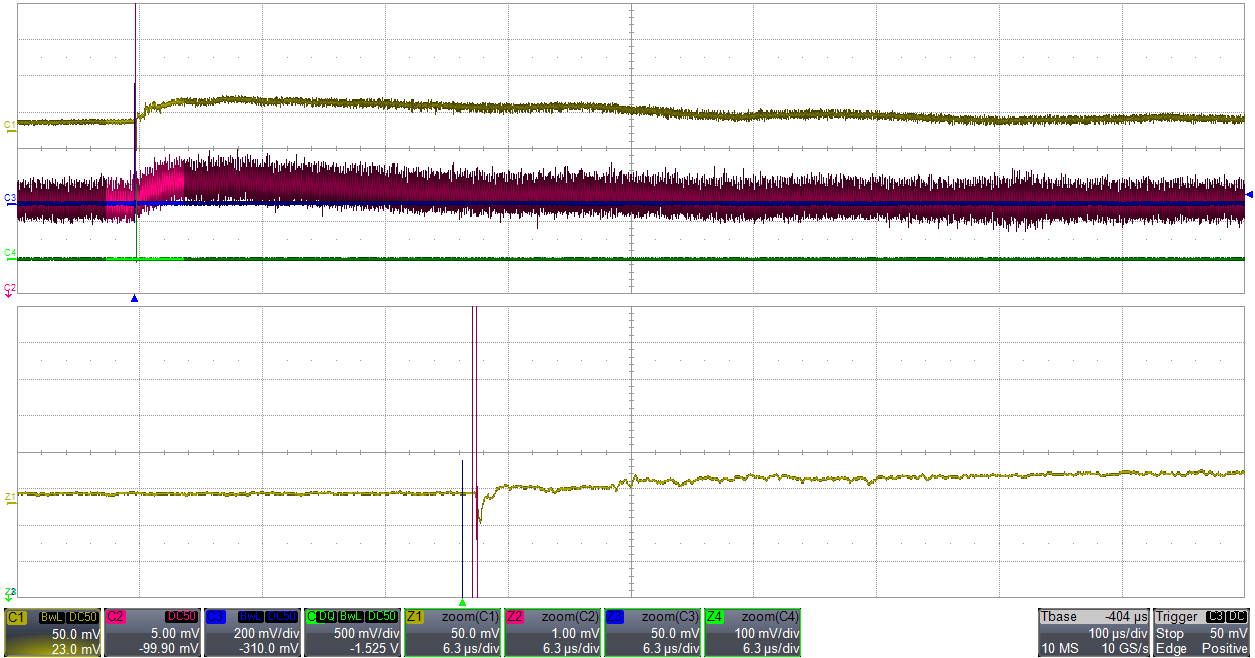Open the C2 channel descriptor box
Screen dimensions: 1255x658
click(152, 633)
